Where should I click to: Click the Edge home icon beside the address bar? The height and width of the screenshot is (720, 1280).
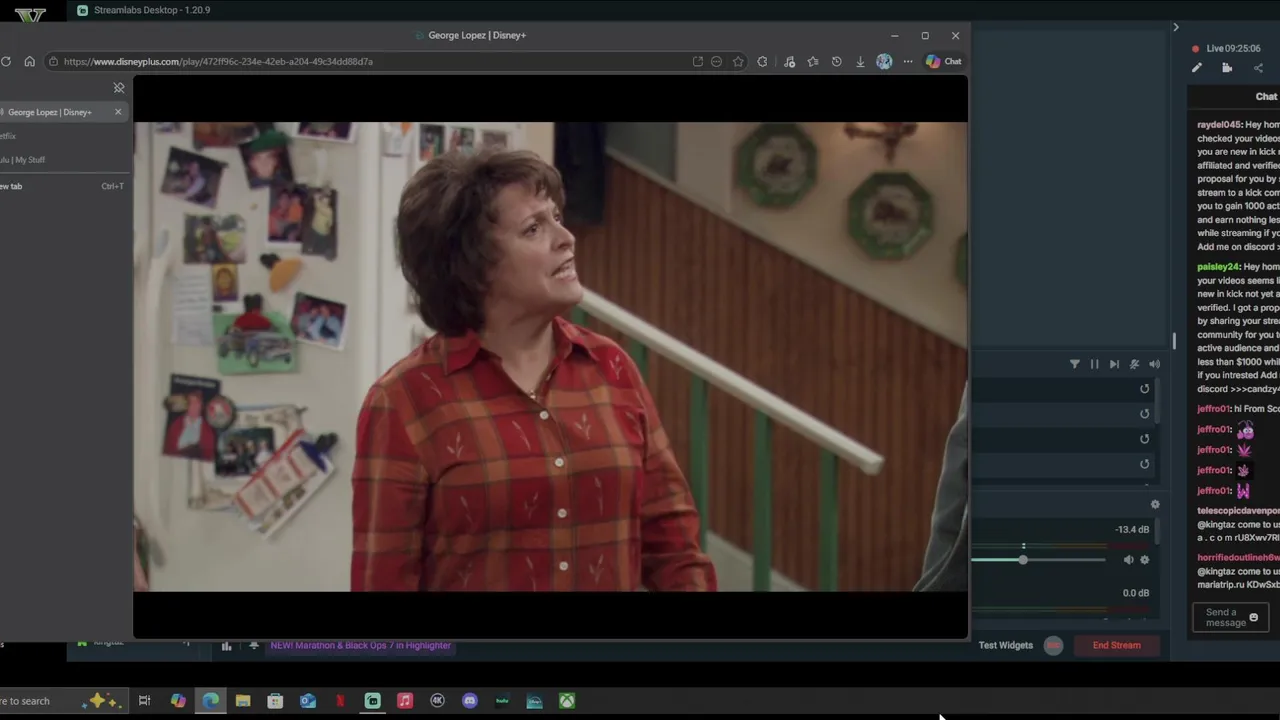tap(29, 61)
